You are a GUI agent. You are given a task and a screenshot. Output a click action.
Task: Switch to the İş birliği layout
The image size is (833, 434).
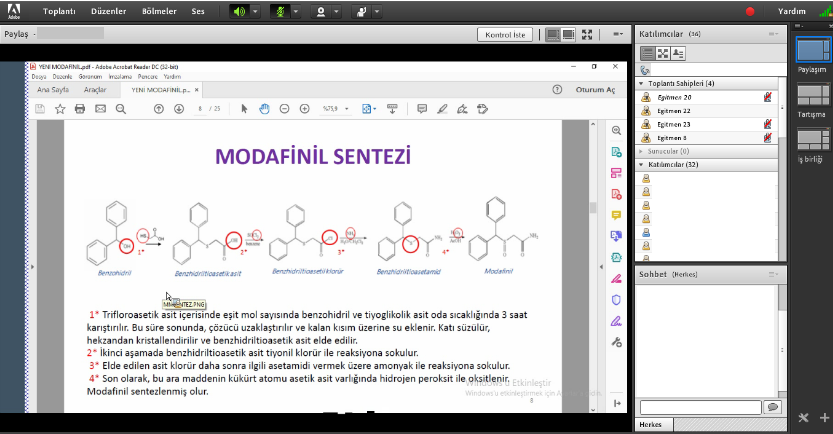tap(812, 141)
